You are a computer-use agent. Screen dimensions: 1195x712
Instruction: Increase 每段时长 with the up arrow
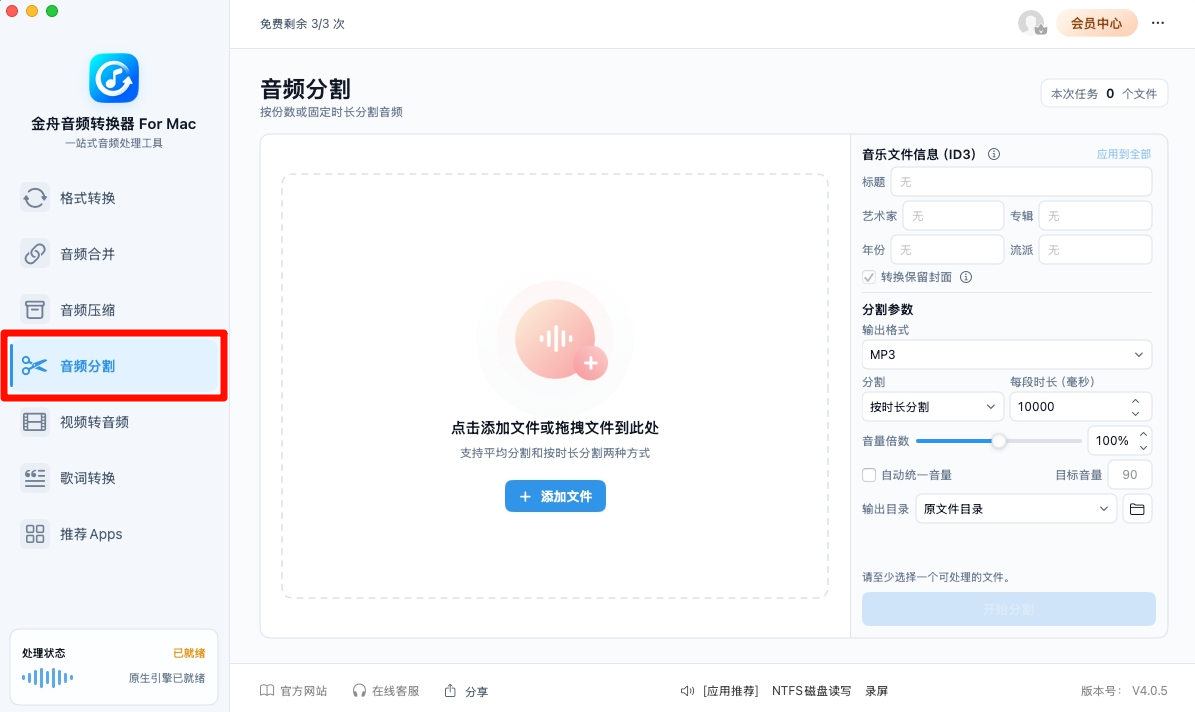click(x=1136, y=400)
